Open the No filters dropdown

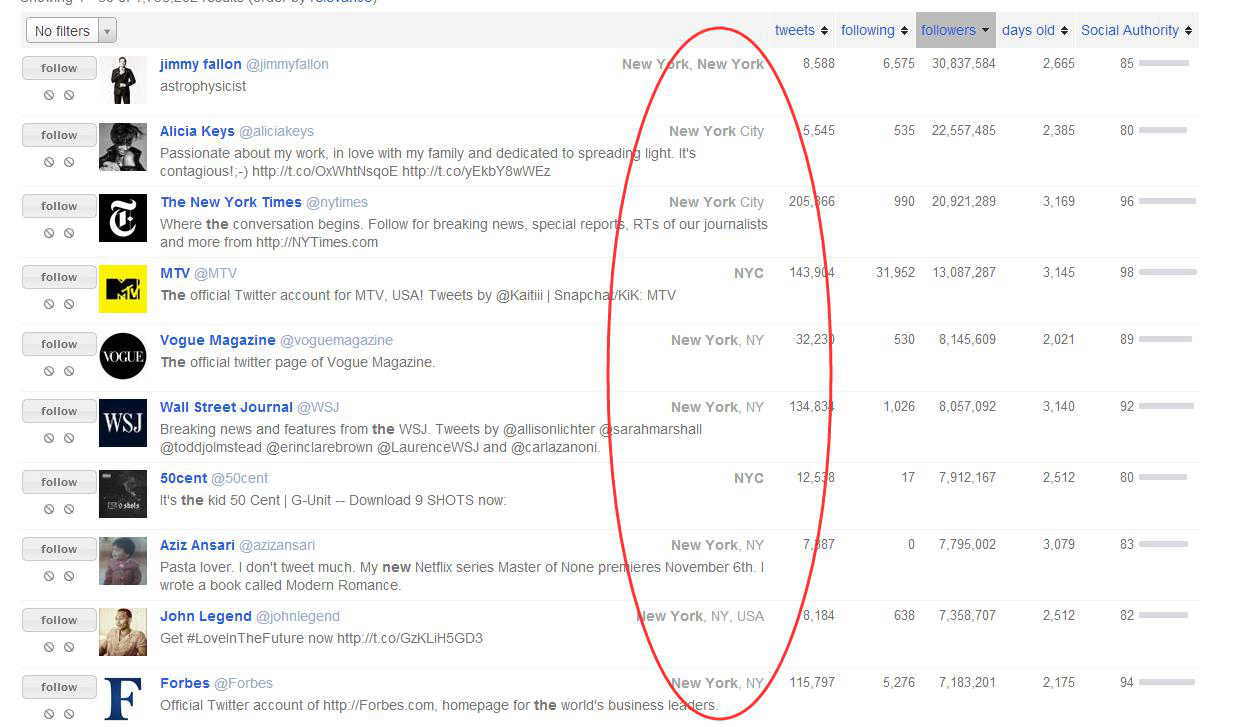tap(69, 31)
